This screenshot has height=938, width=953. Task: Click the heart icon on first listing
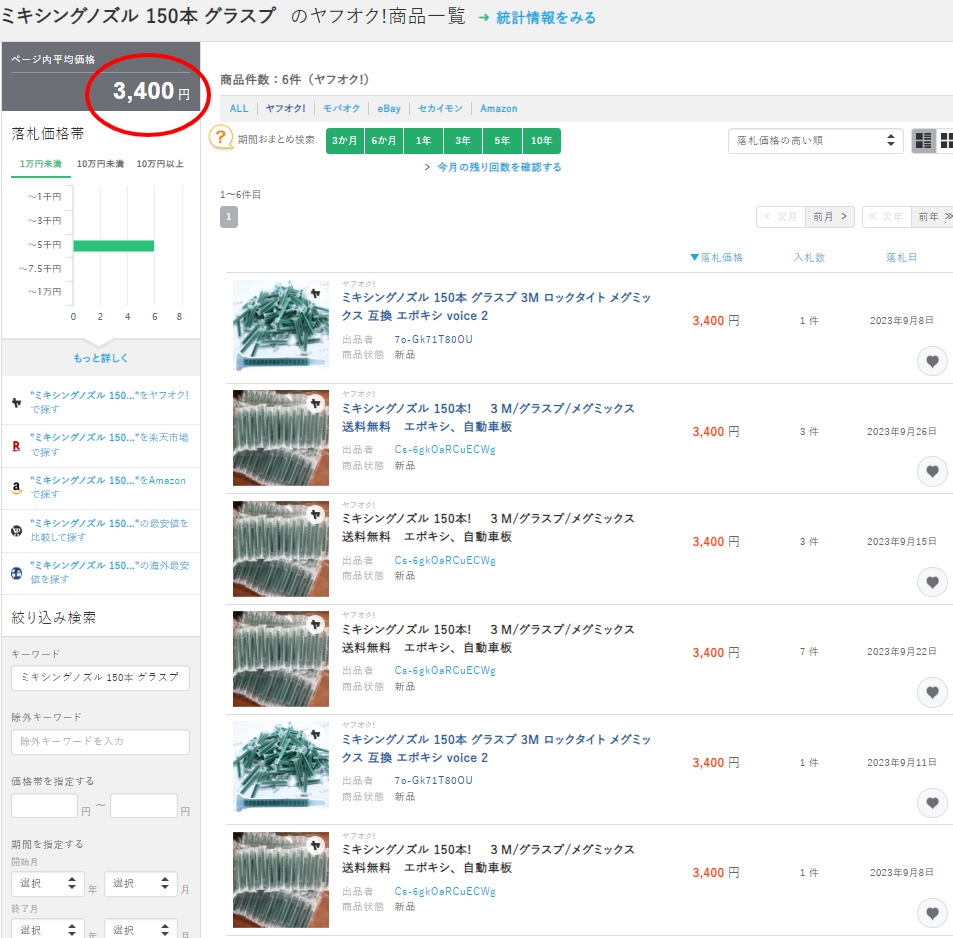932,361
